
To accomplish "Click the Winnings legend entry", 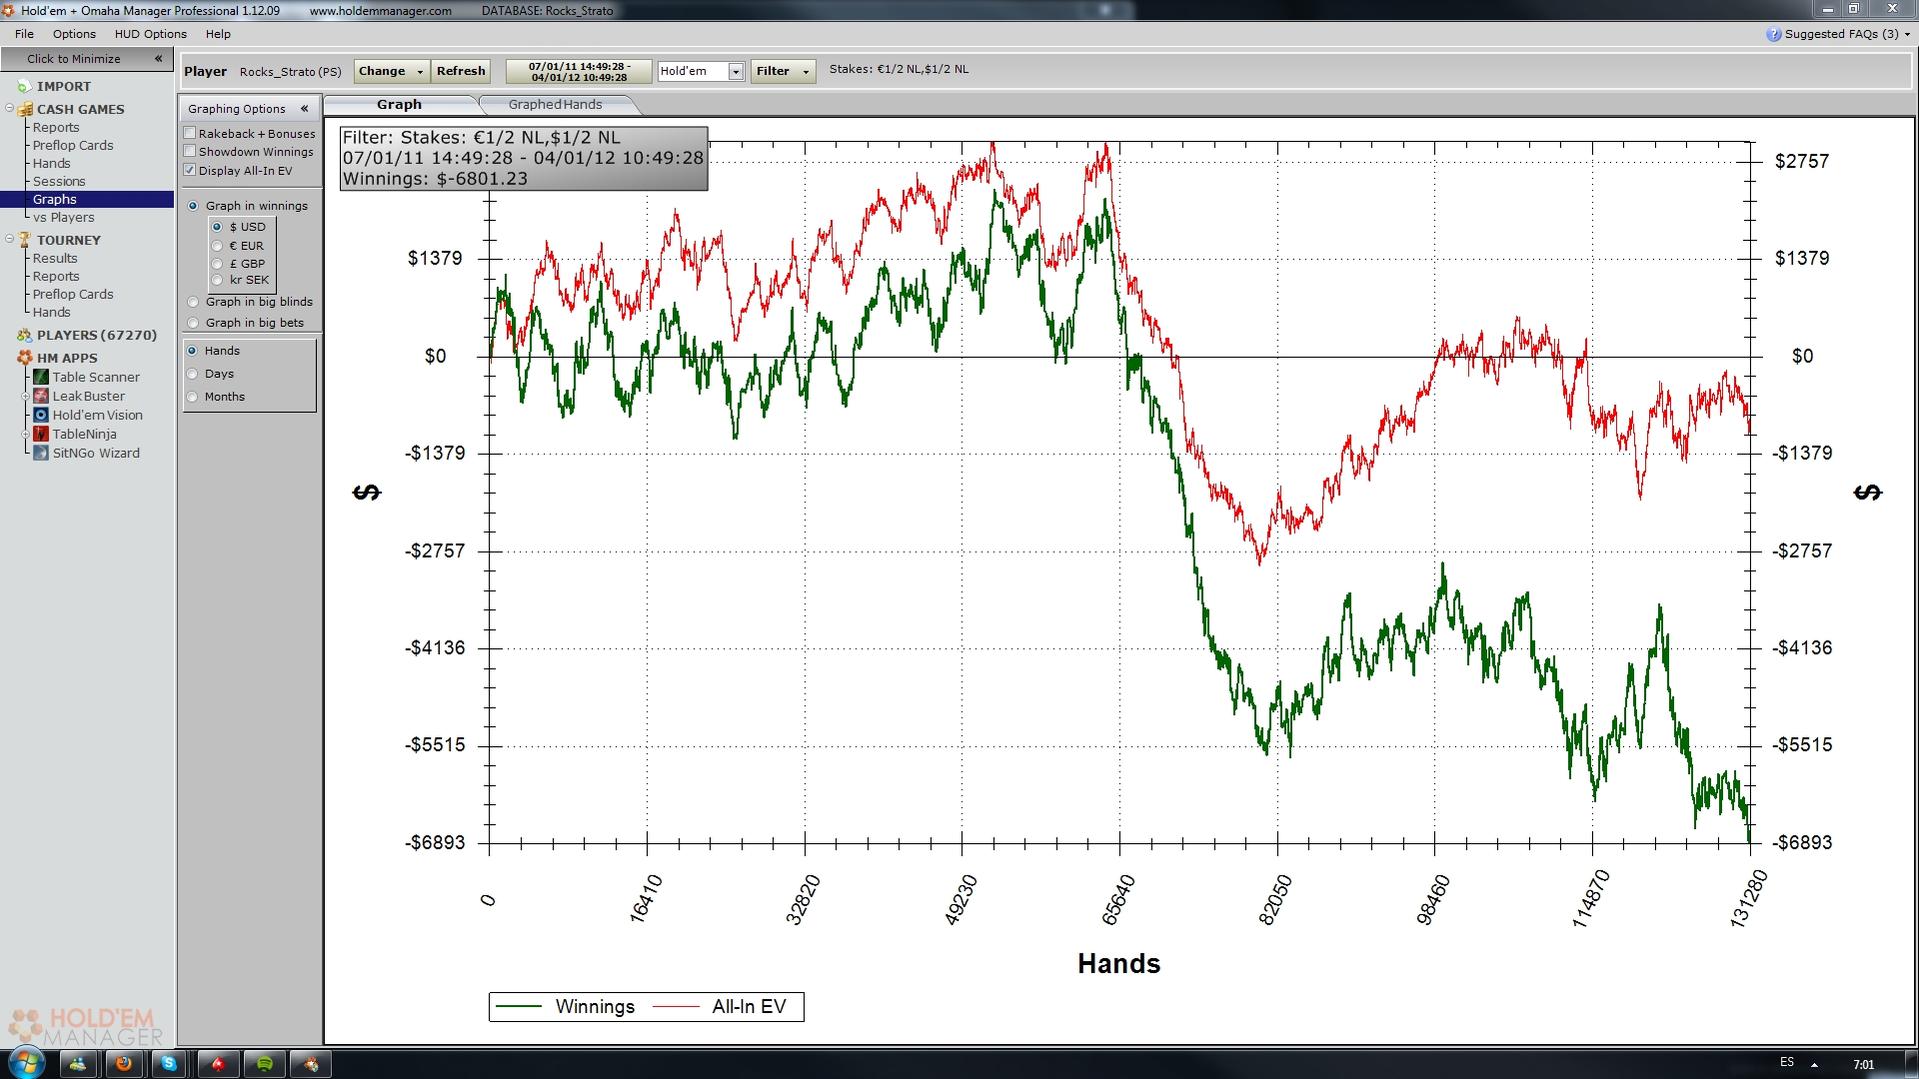I will 565,1007.
